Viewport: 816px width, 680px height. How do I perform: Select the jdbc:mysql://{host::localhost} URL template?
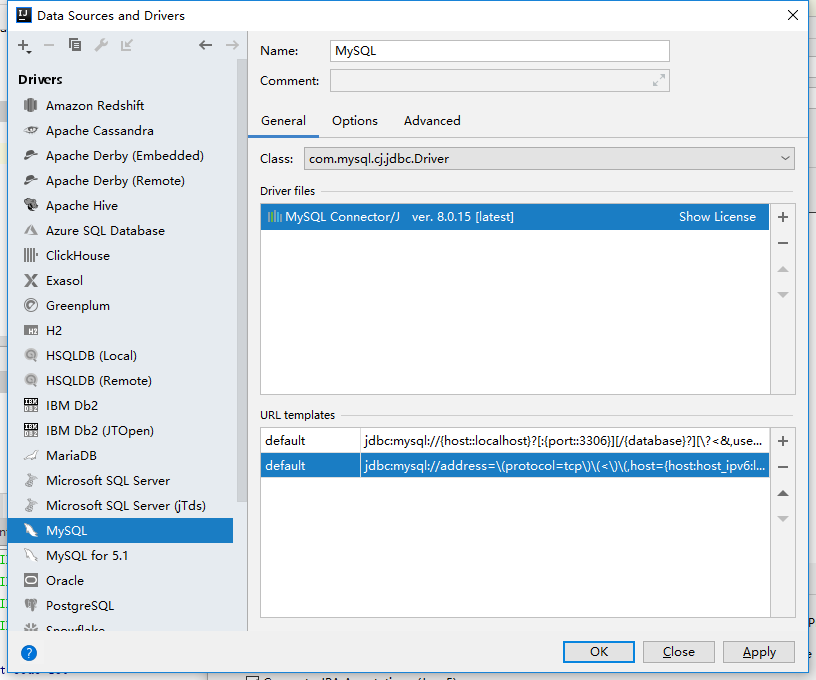click(514, 441)
